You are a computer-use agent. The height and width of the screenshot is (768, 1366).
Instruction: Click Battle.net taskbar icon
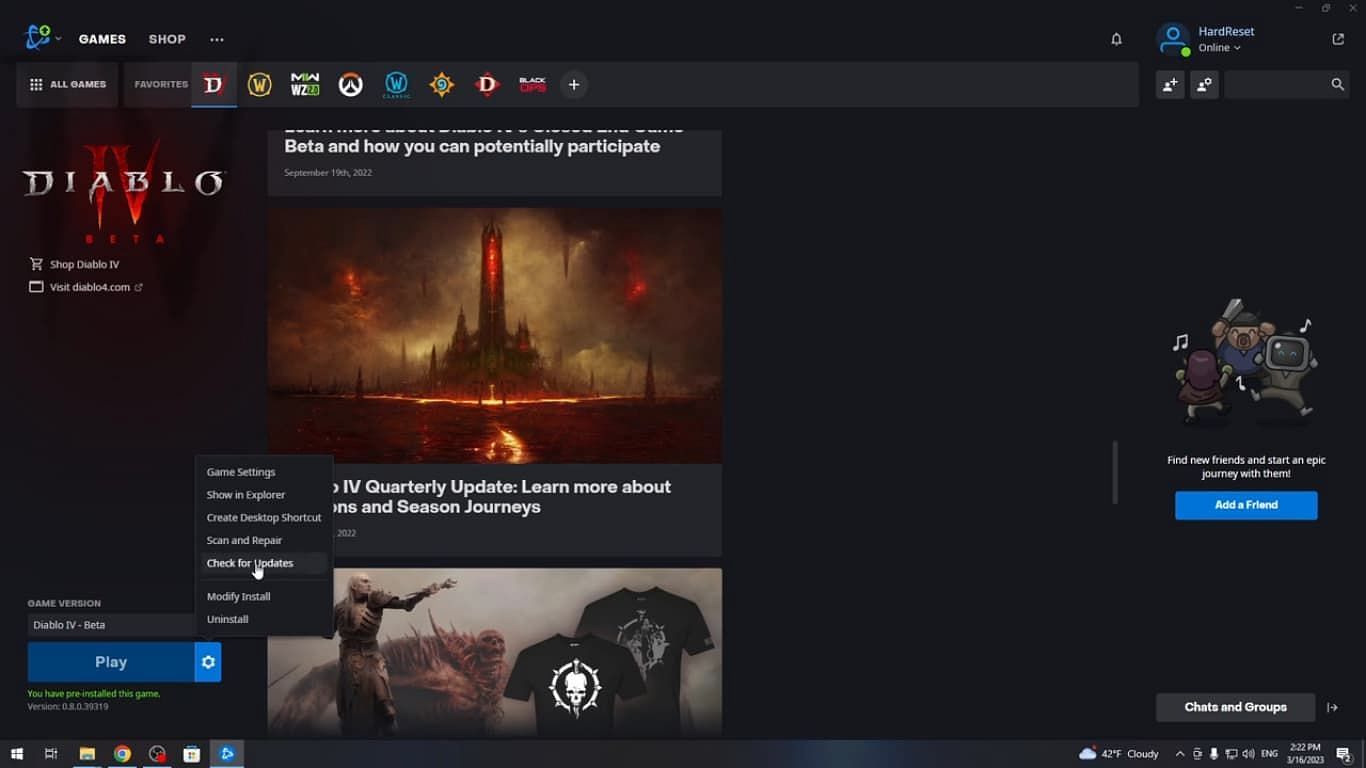227,754
